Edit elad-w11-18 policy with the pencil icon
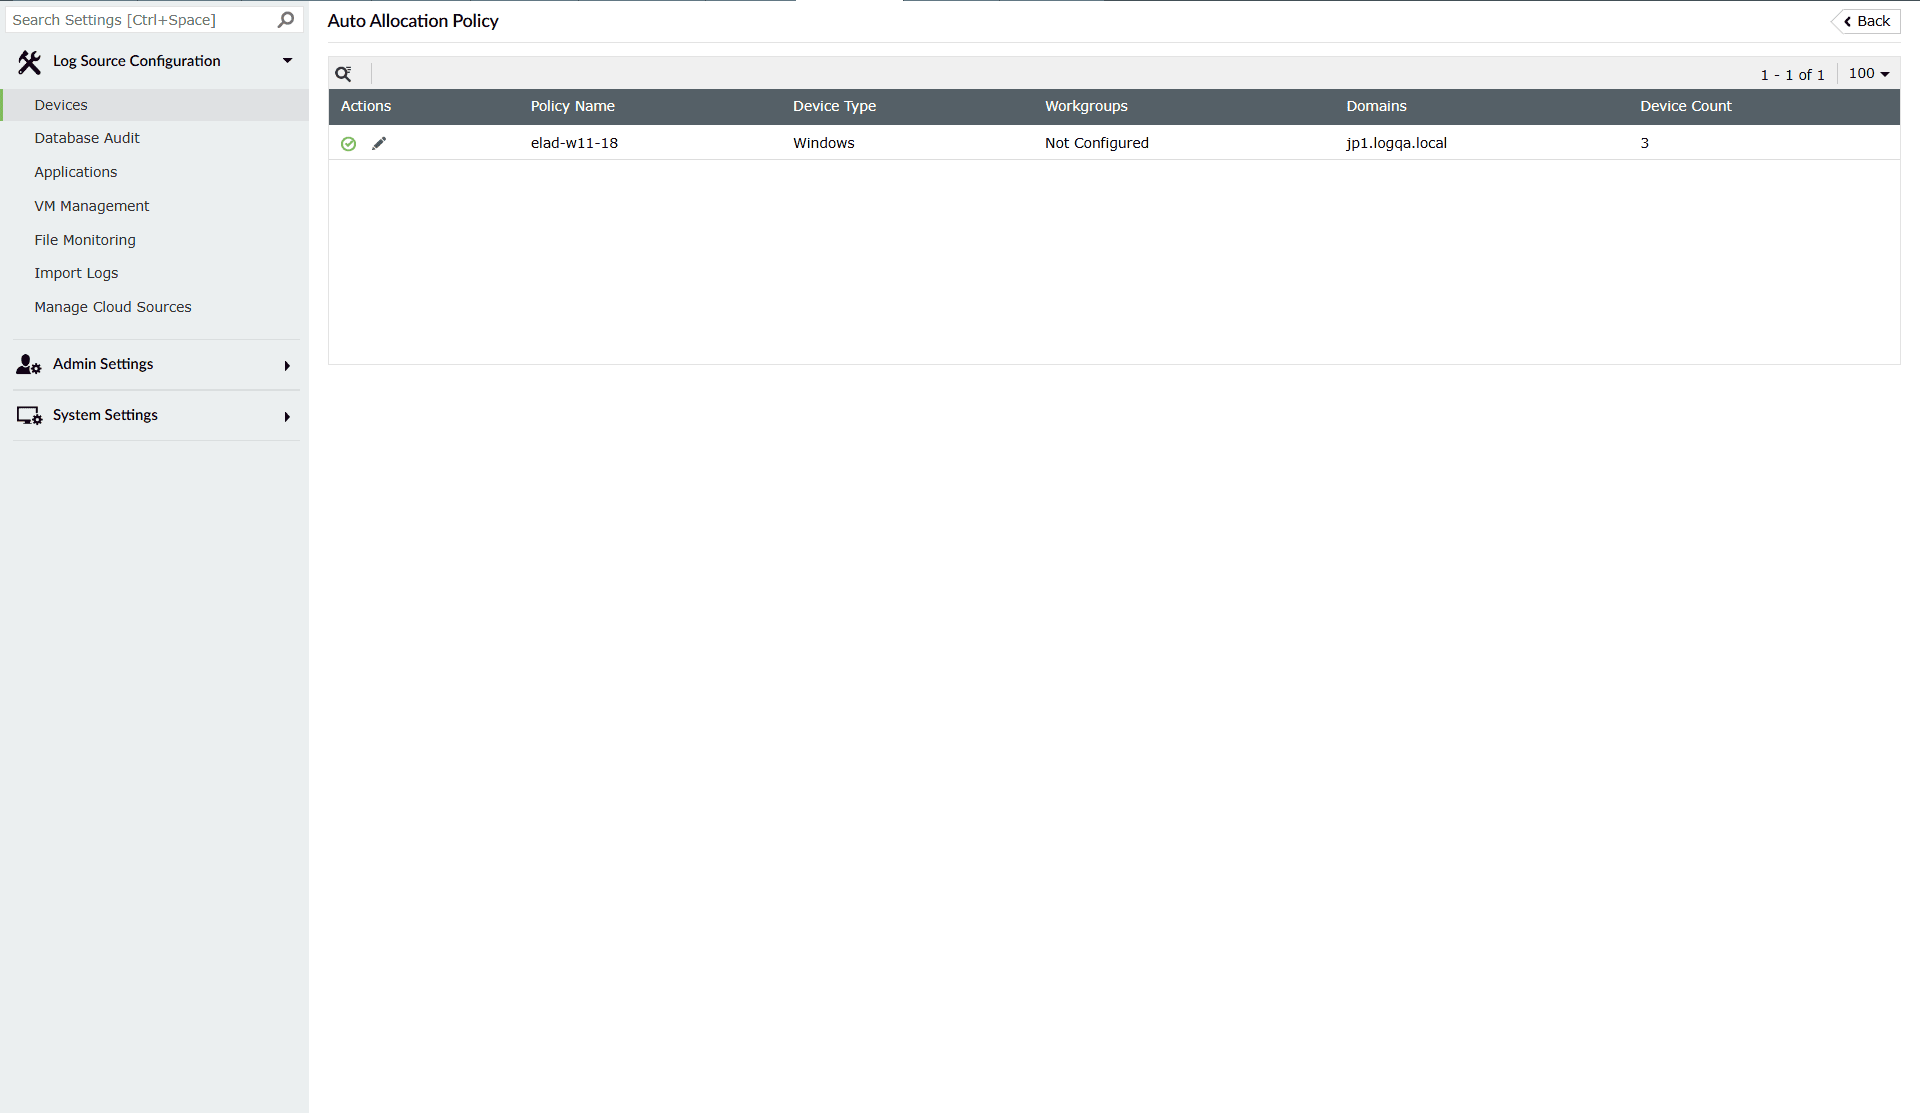Viewport: 1920px width, 1113px height. (379, 143)
